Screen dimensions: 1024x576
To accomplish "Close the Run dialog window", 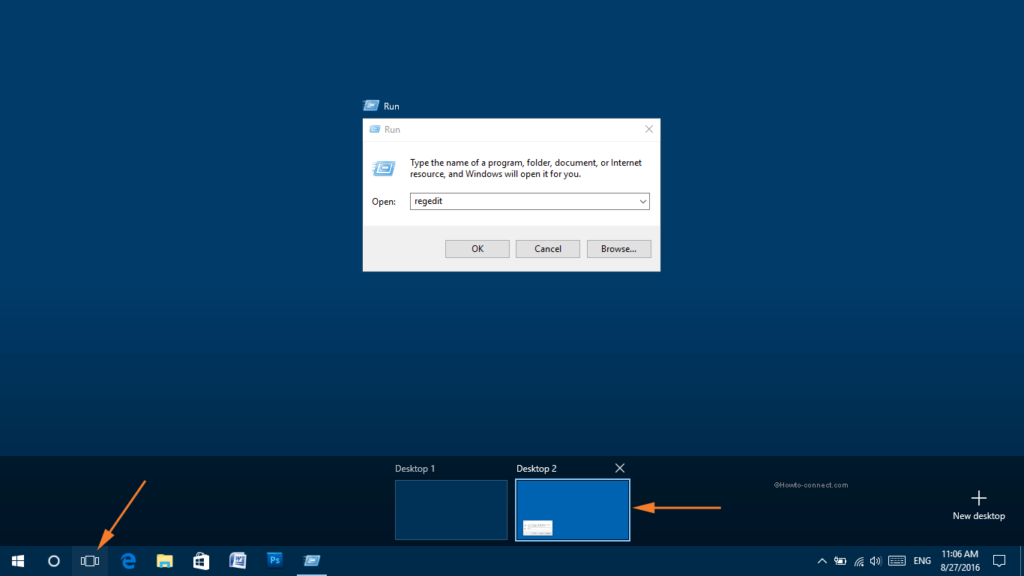I will coord(648,129).
